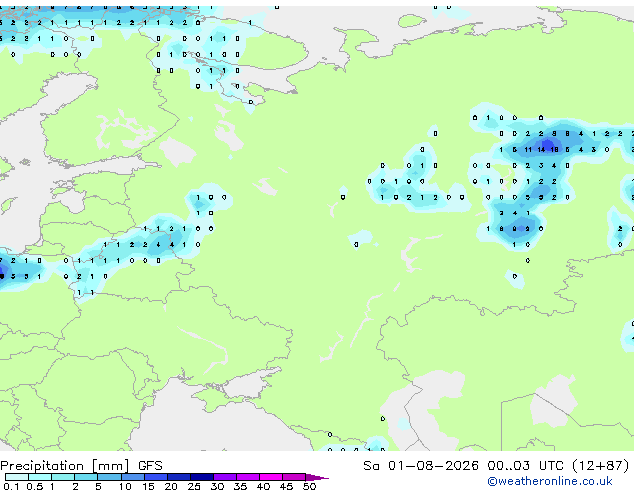The image size is (634, 490).
Task: Click the map precipitation value '14'
Action: (x=541, y=150)
